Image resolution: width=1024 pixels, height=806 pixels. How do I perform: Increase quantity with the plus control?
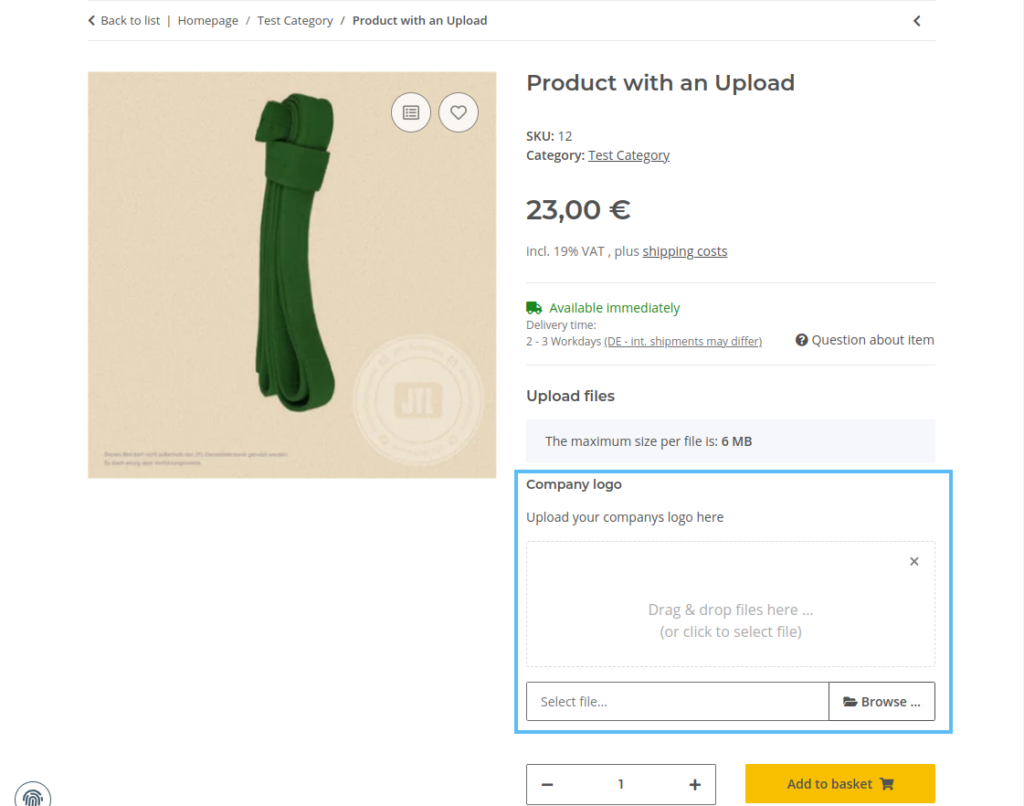[694, 784]
